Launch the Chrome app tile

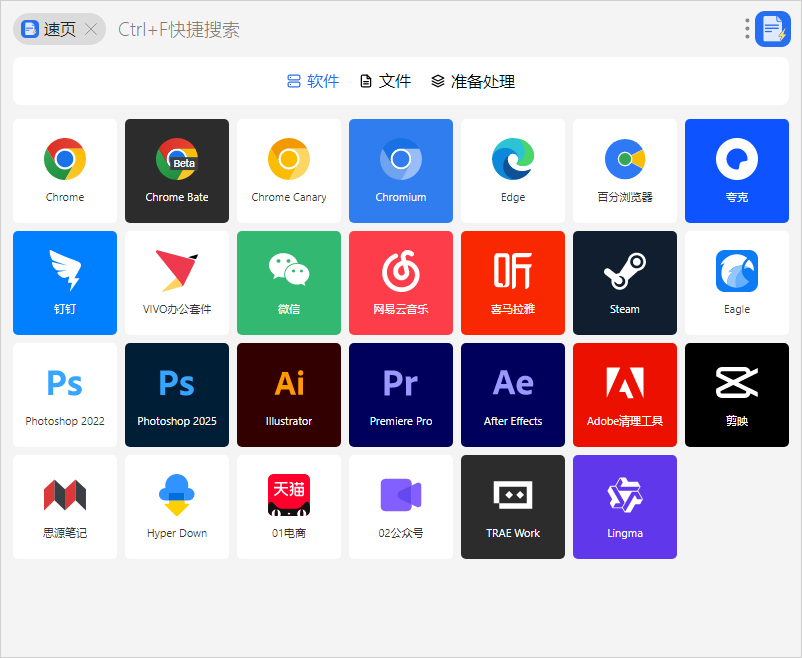tap(65, 171)
